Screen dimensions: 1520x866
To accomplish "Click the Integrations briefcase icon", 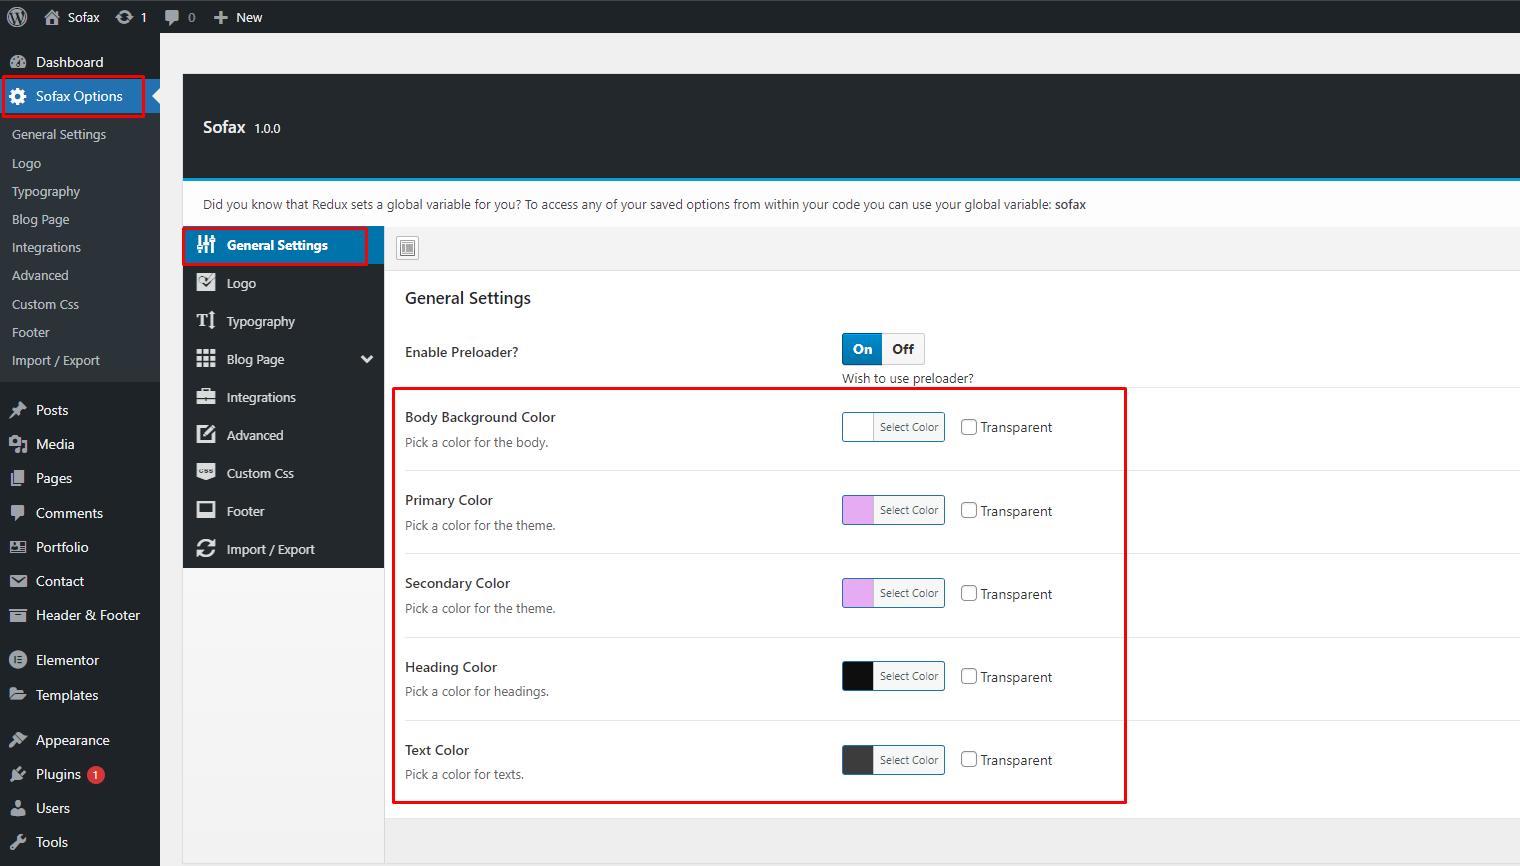I will coord(206,397).
